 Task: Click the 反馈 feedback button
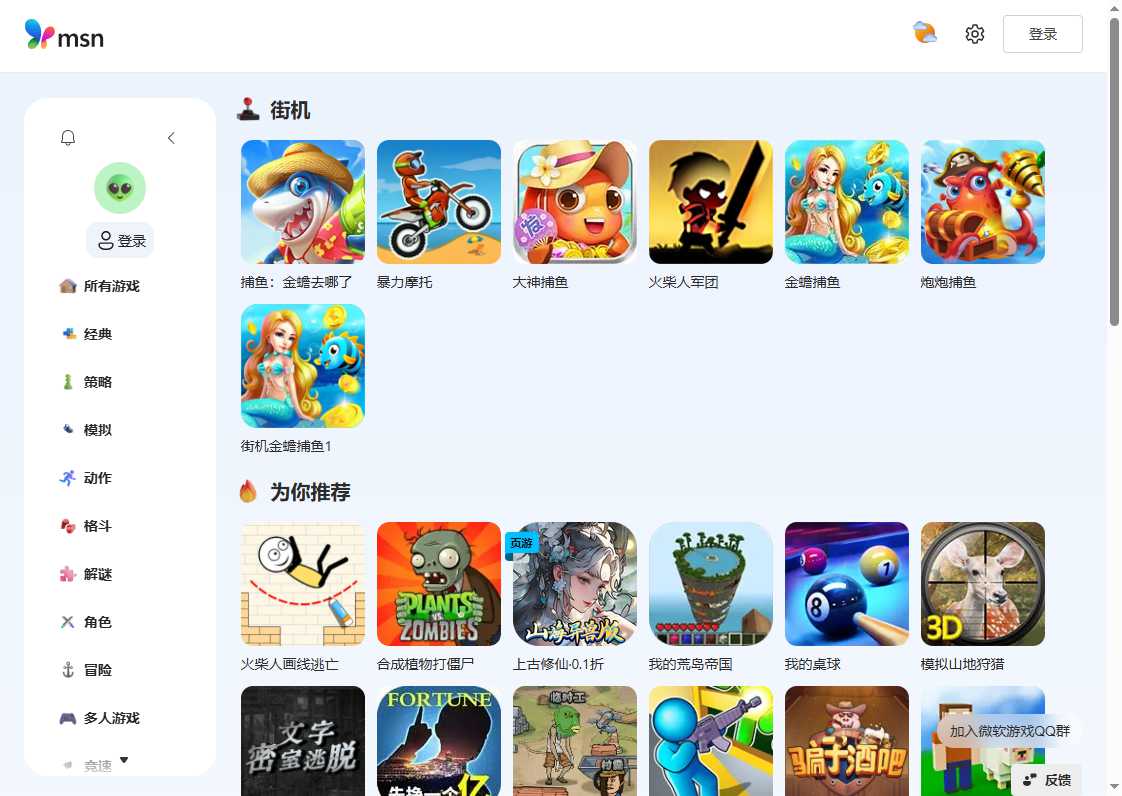pyautogui.click(x=1047, y=780)
